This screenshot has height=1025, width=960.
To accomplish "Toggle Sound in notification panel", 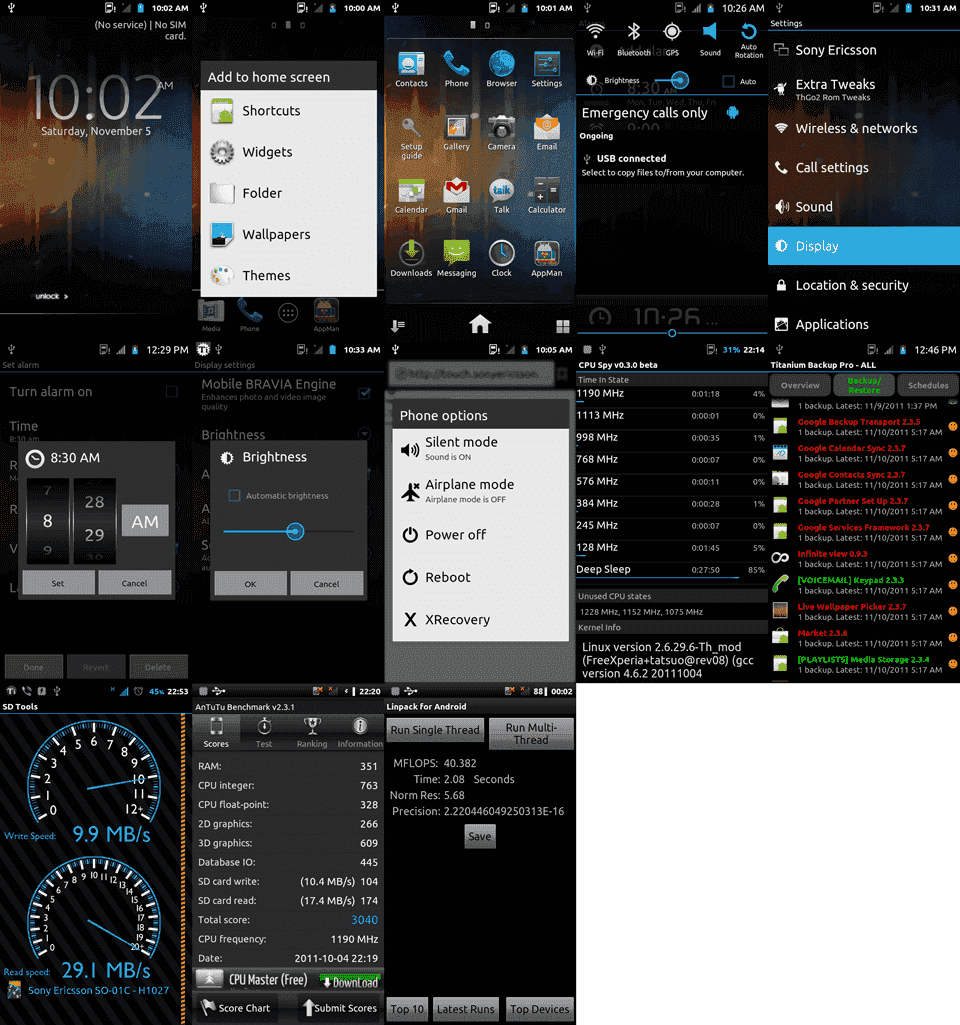I will pos(710,39).
